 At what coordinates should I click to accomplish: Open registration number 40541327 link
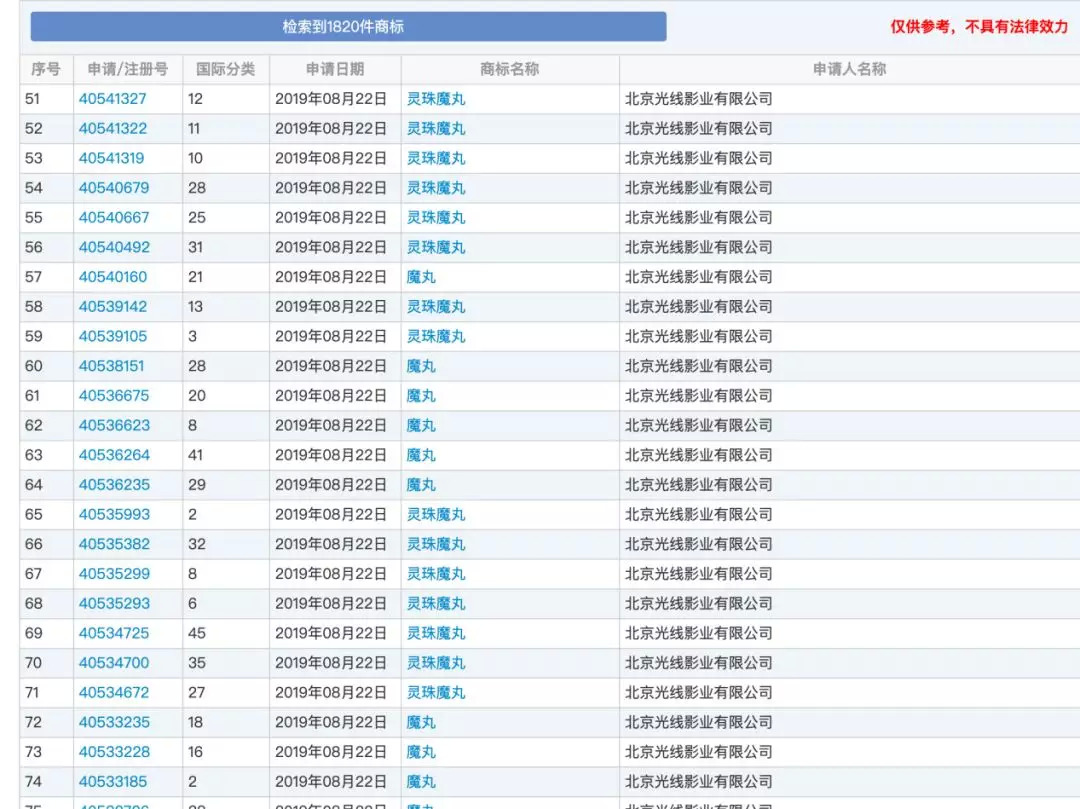tap(112, 98)
